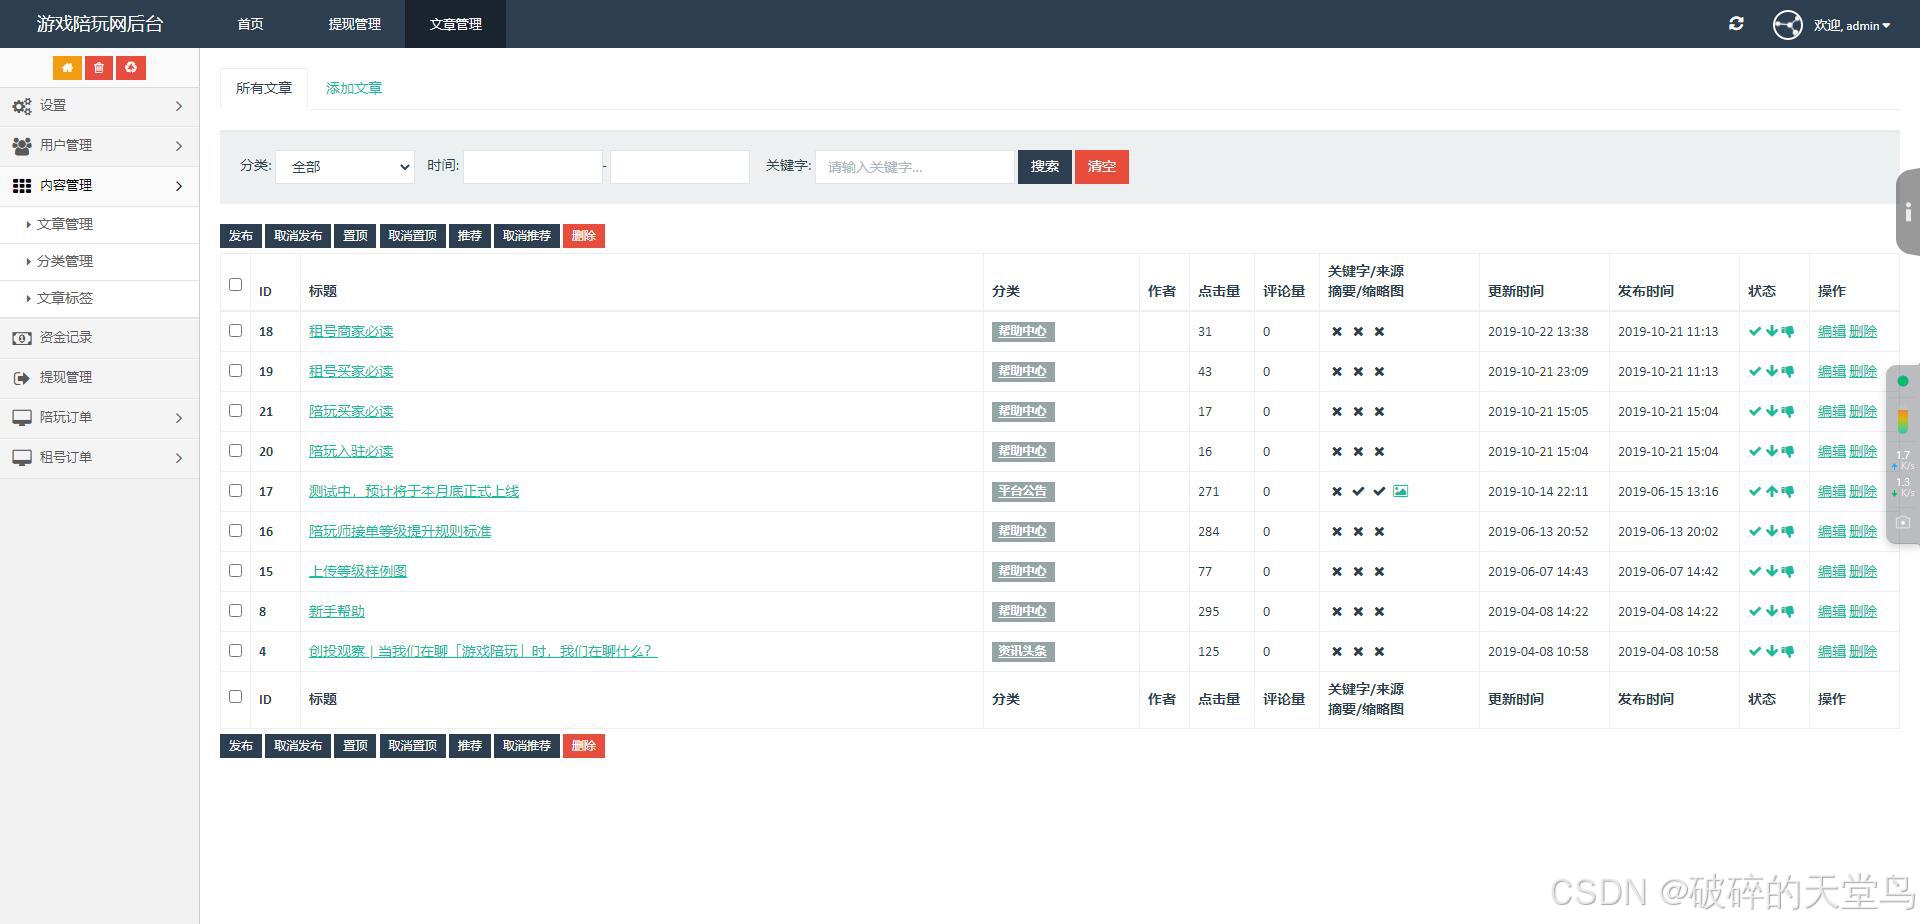Tick checkbox for article ID 21

[x=235, y=410]
